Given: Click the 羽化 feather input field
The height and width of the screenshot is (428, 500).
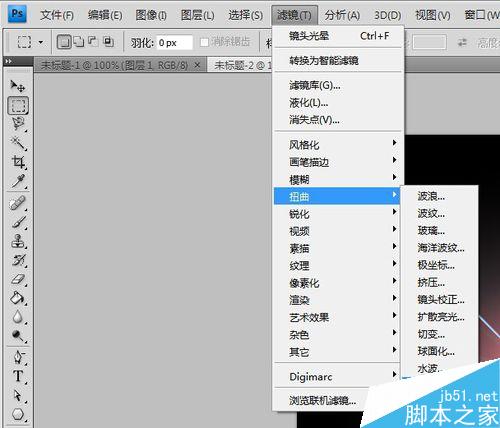Looking at the screenshot, I should pyautogui.click(x=174, y=42).
